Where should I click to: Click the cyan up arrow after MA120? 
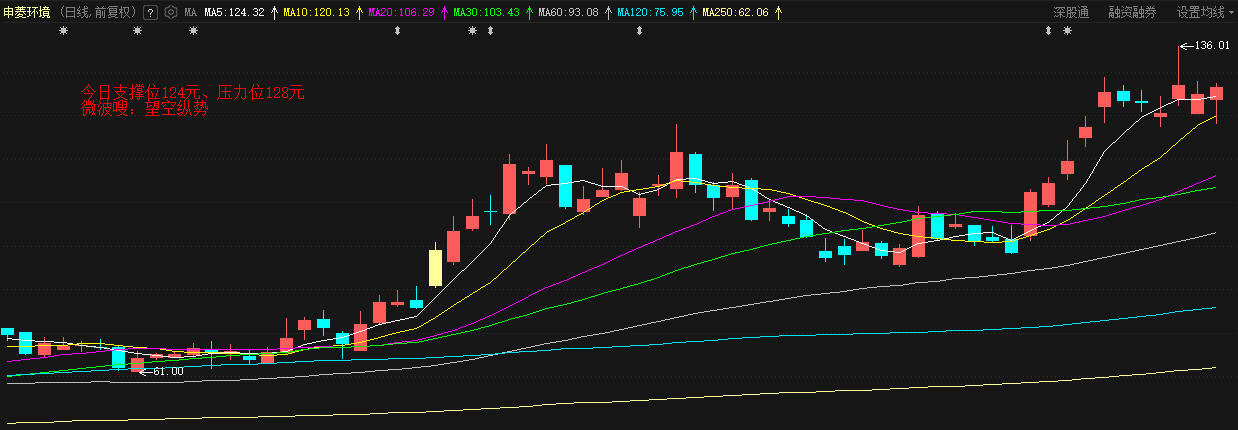coord(693,13)
